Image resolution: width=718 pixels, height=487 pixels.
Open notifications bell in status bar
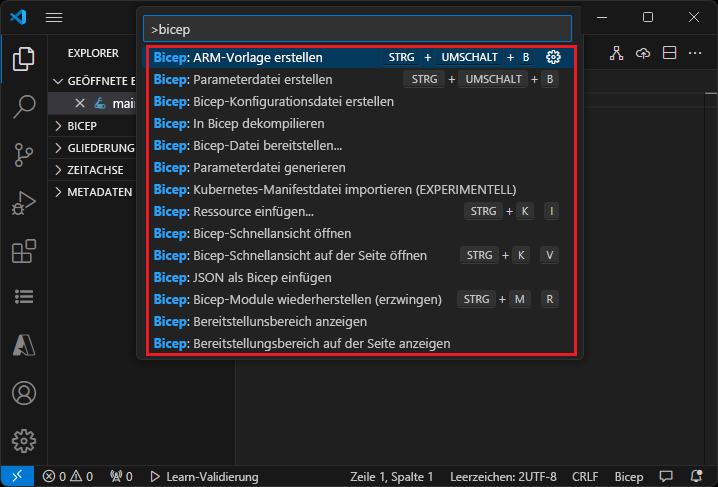point(696,476)
